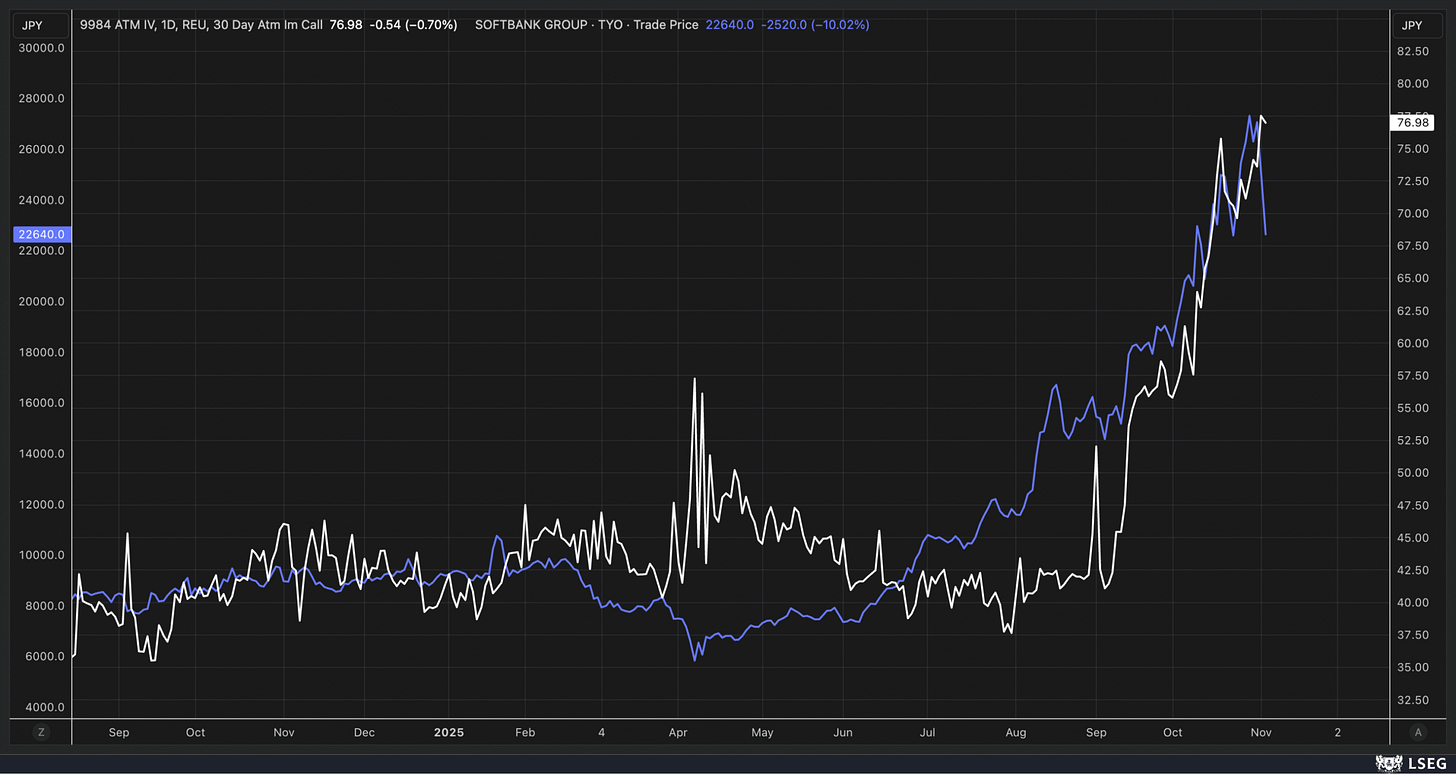Click the -2520.0 (-10.02%) change value

815,24
